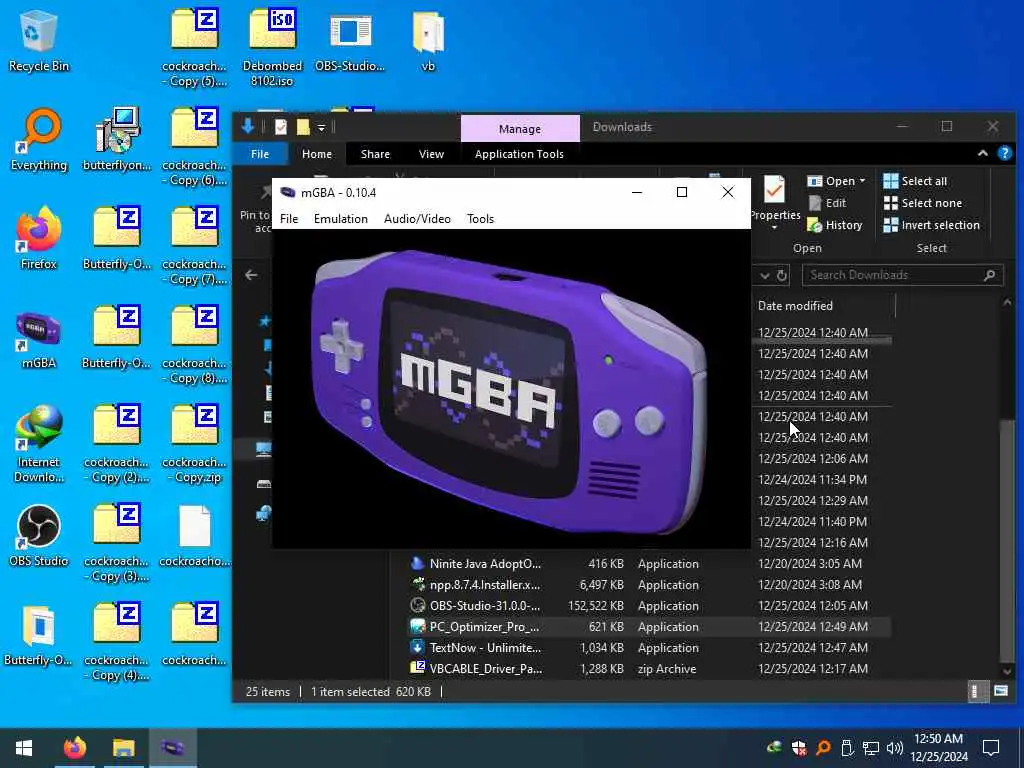1024x768 pixels.
Task: Click the volume speaker tray icon
Action: click(x=895, y=748)
